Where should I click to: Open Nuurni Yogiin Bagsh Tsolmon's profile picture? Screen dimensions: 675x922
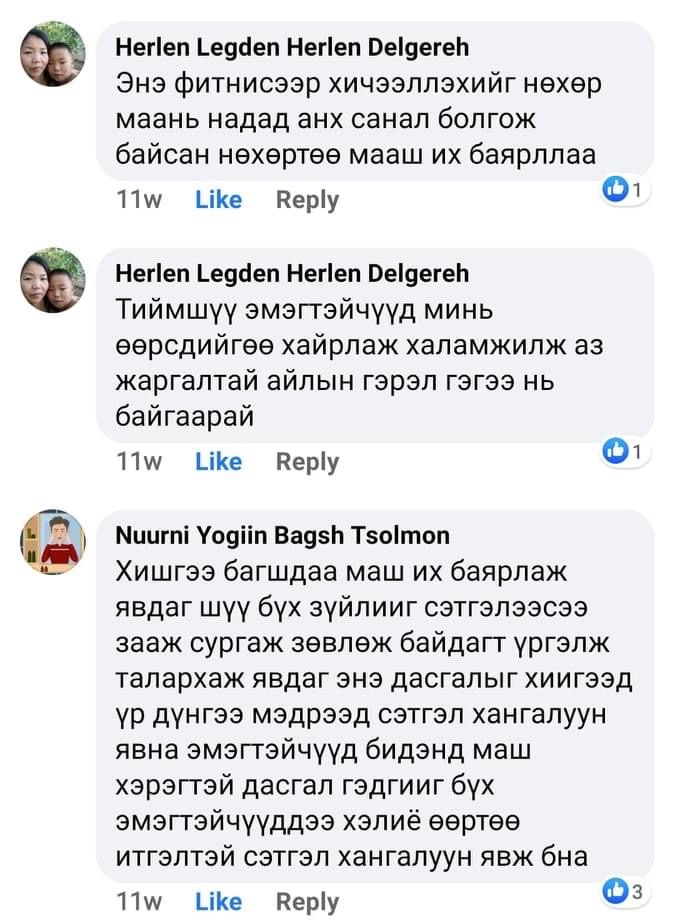53,542
